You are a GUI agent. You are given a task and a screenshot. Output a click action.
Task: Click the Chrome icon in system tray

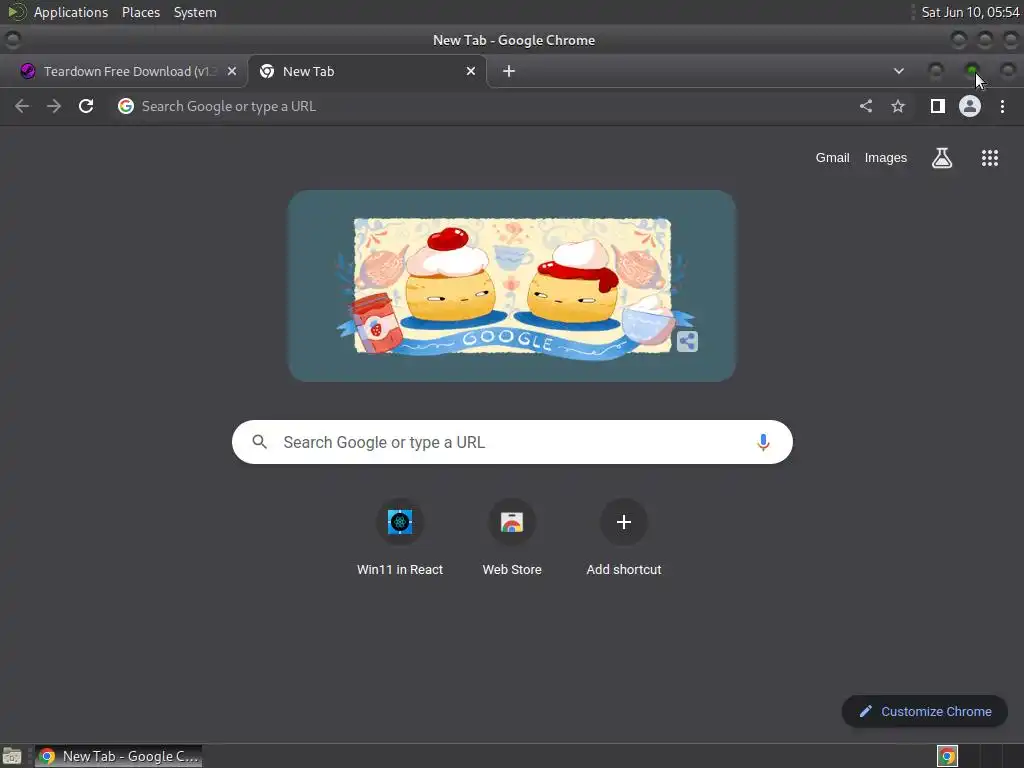tap(947, 756)
